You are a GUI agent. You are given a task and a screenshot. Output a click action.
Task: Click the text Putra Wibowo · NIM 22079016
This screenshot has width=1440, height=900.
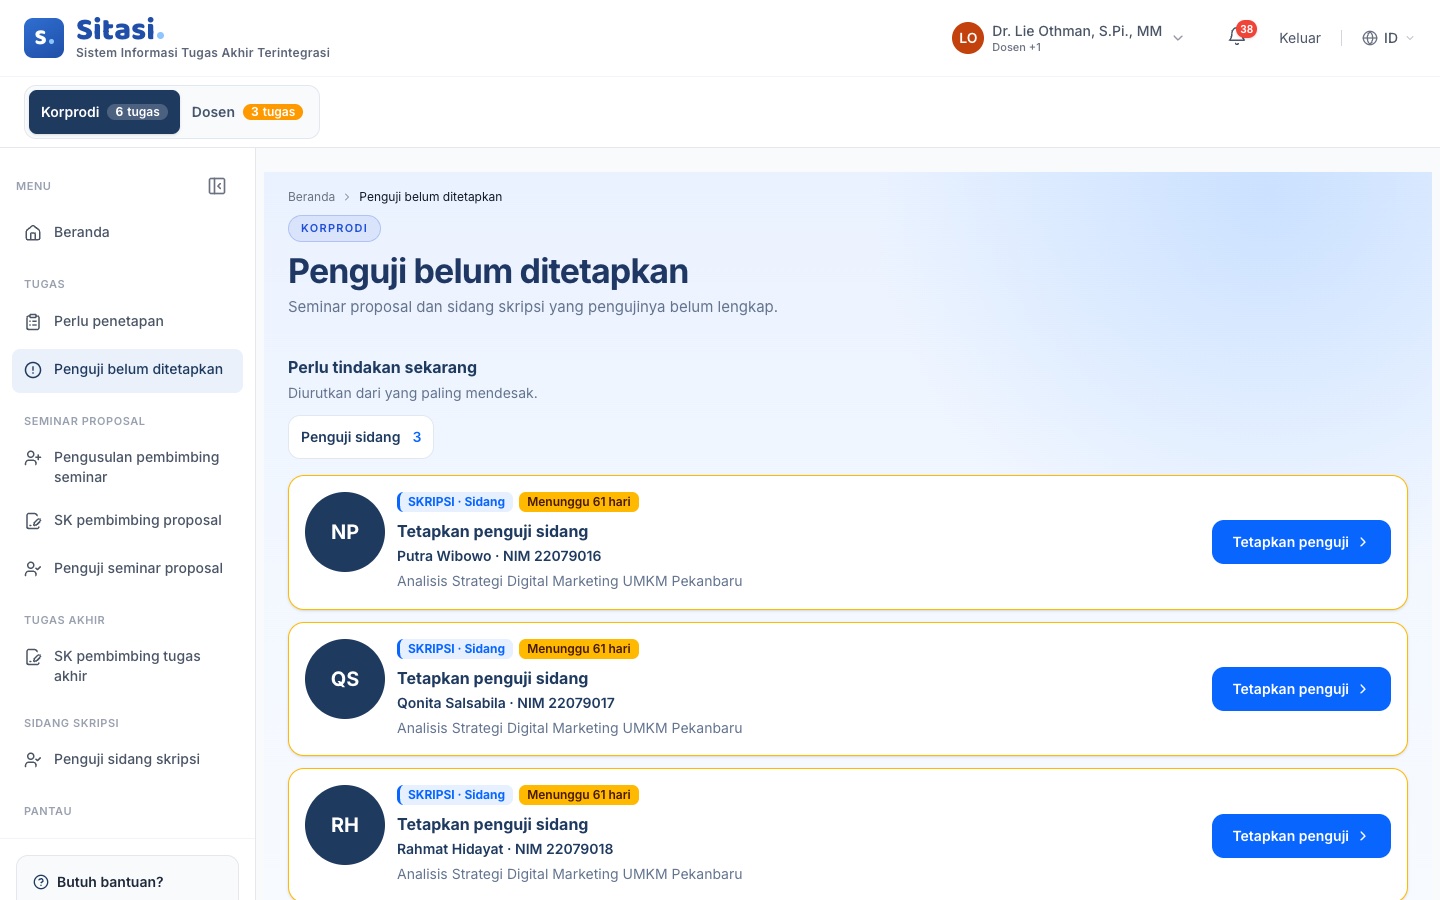click(x=499, y=556)
